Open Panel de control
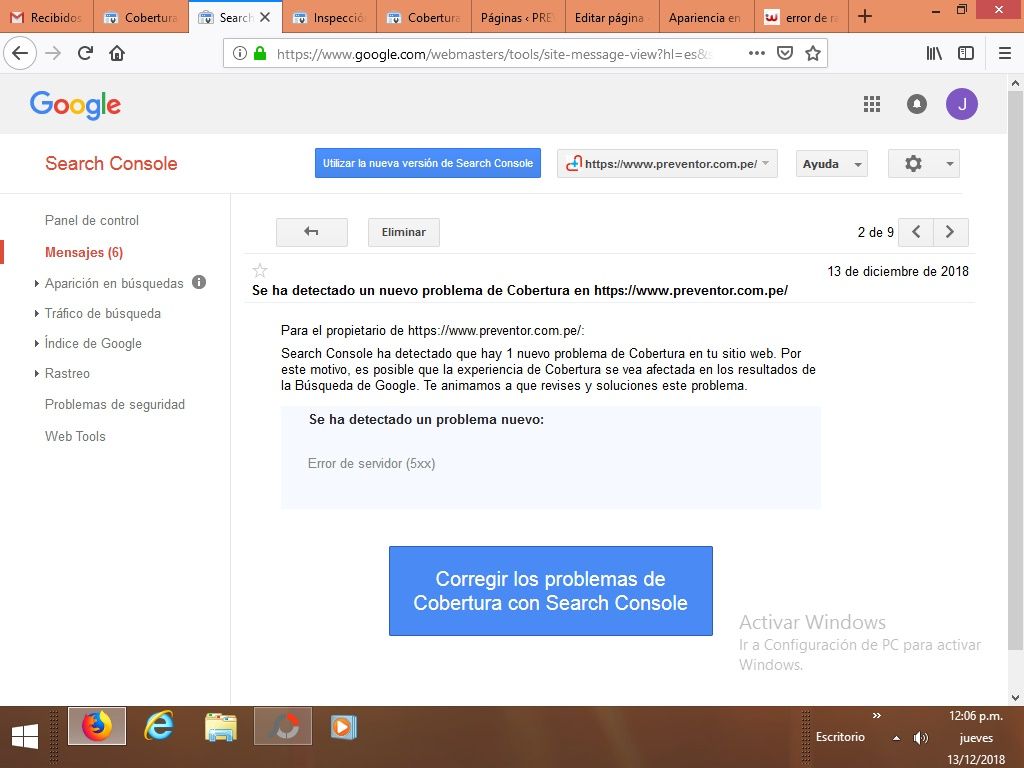This screenshot has height=768, width=1024. pyautogui.click(x=92, y=220)
